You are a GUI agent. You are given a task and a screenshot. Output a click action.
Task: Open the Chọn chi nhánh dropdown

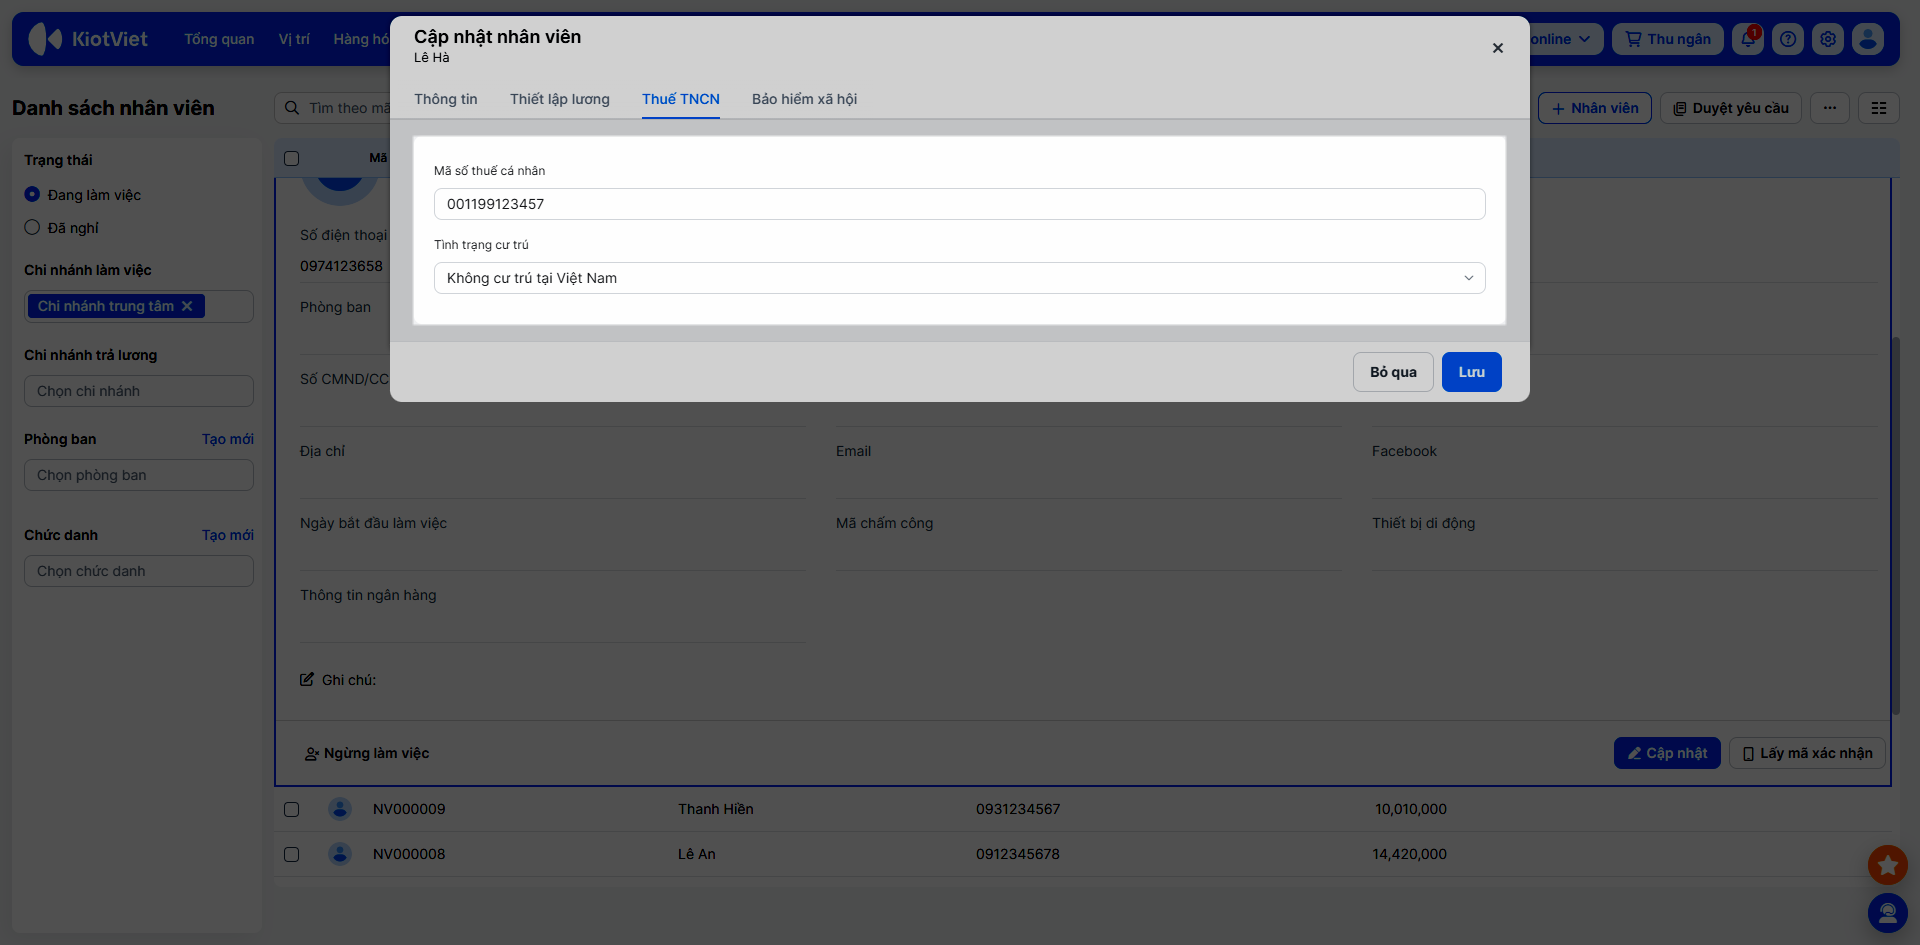coord(139,391)
